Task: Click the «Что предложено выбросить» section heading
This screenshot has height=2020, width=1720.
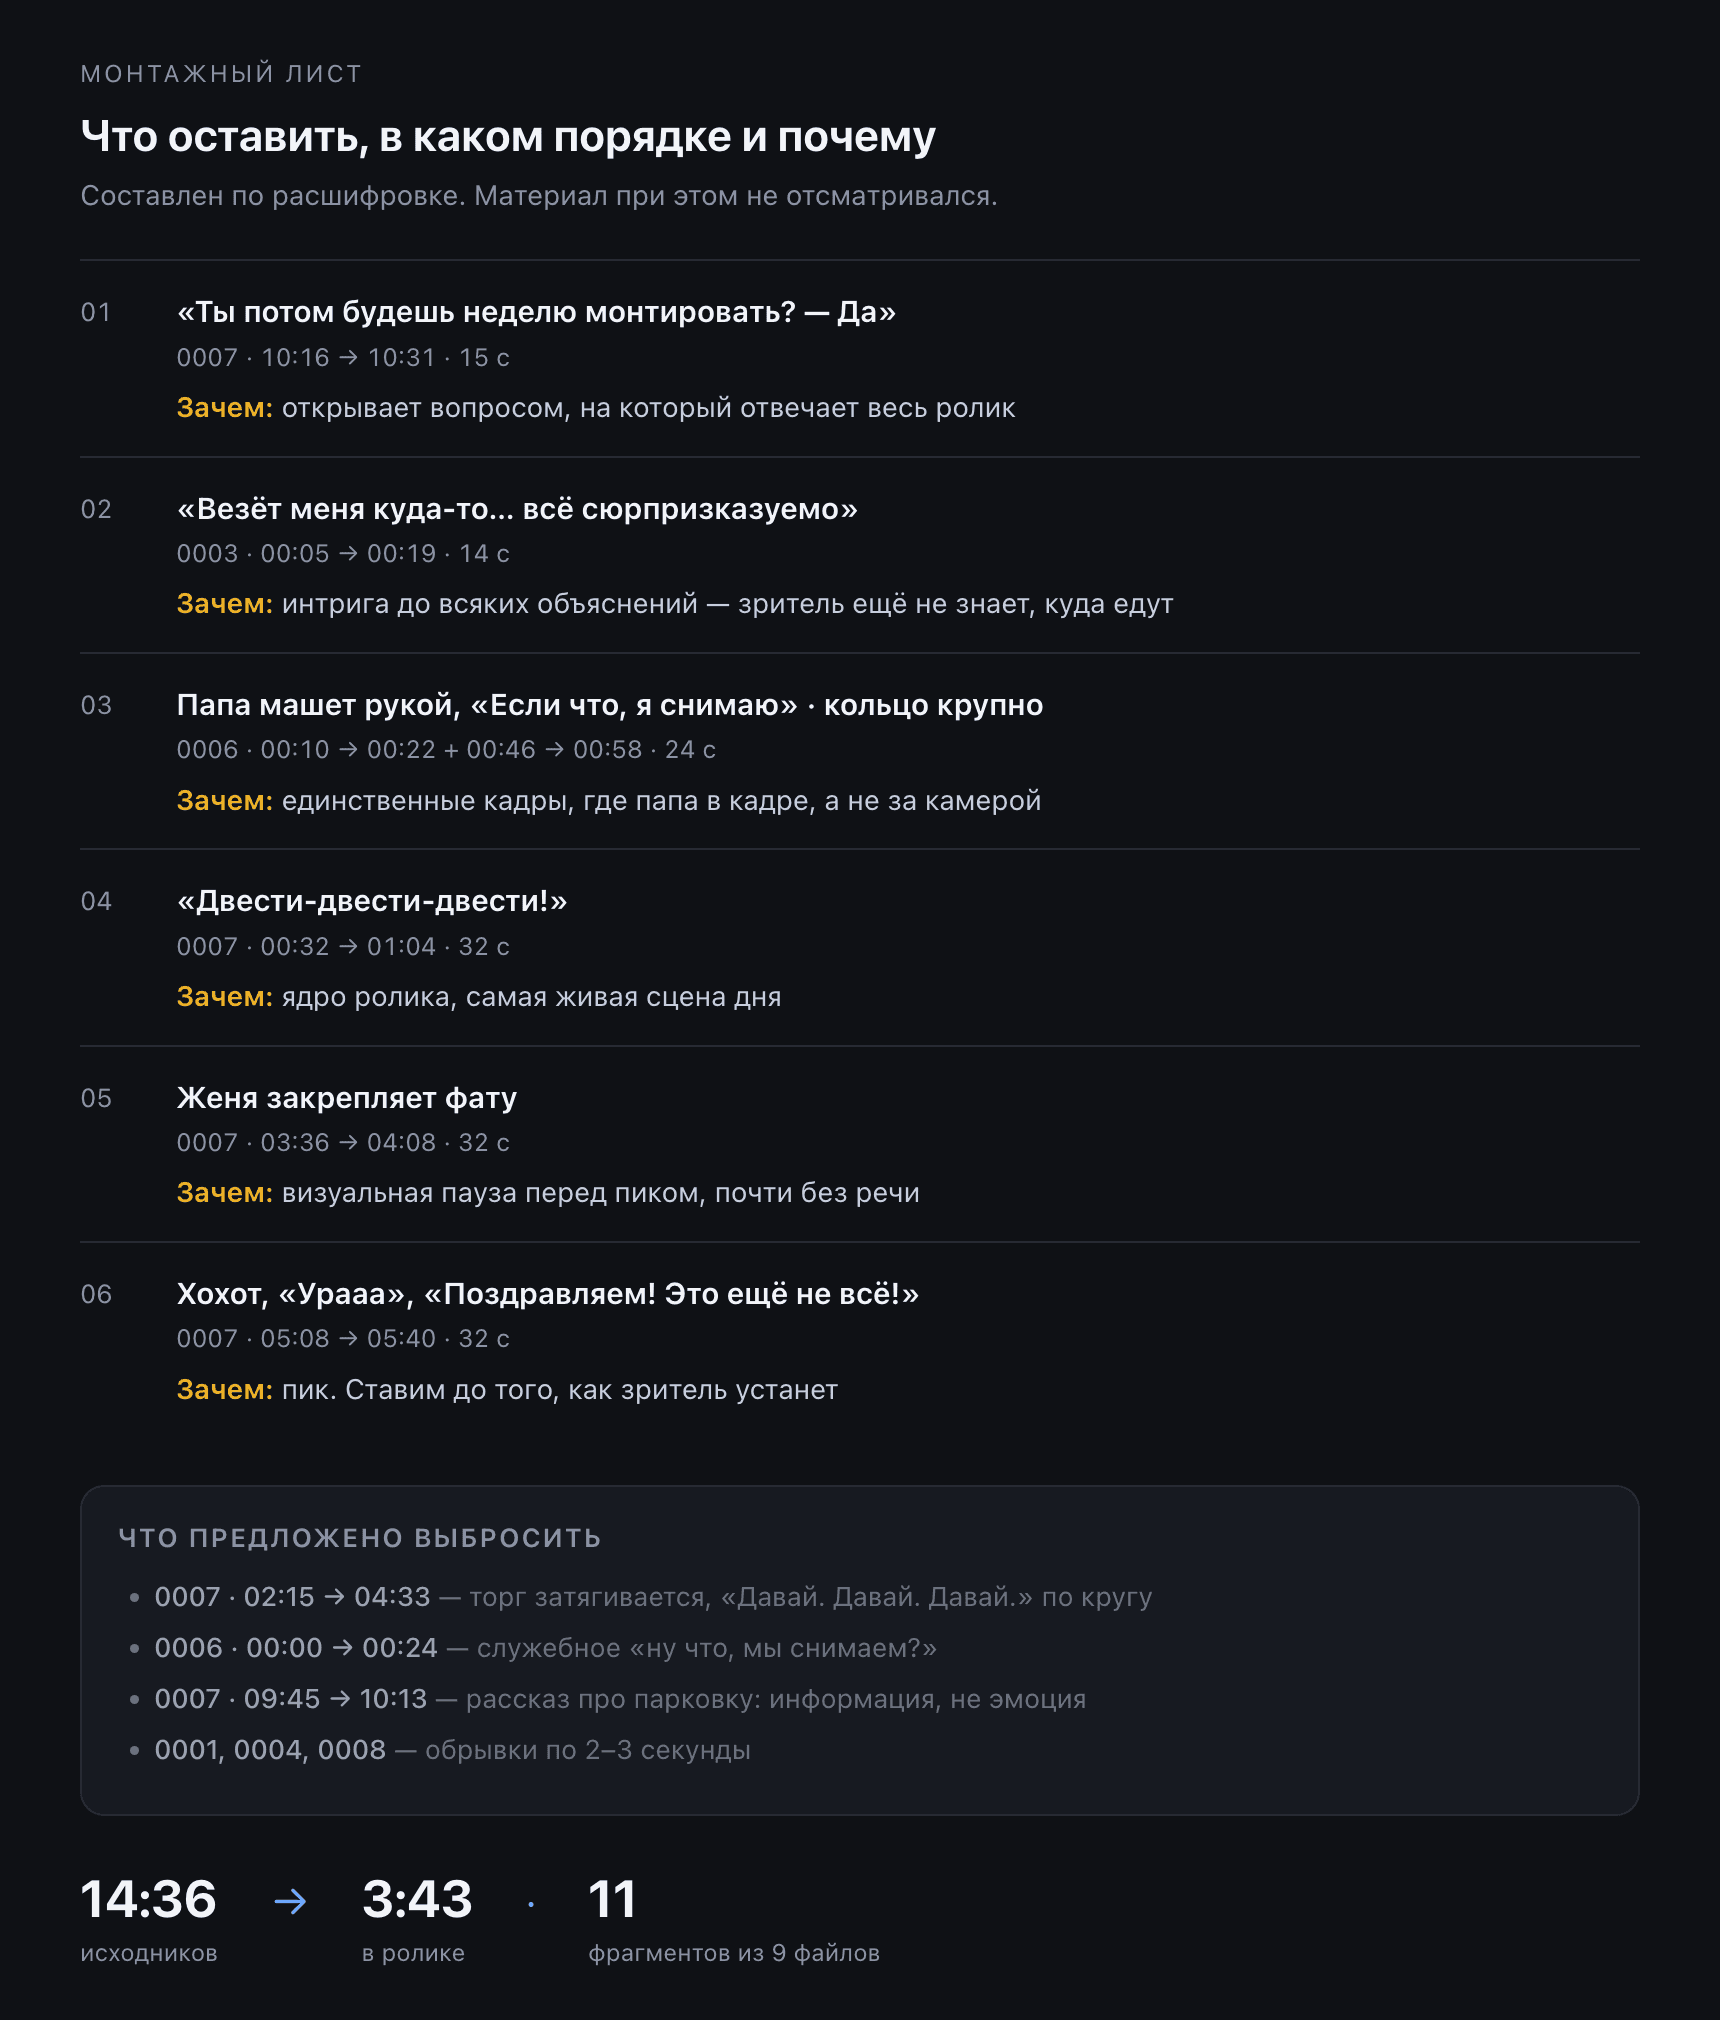Action: [360, 1538]
